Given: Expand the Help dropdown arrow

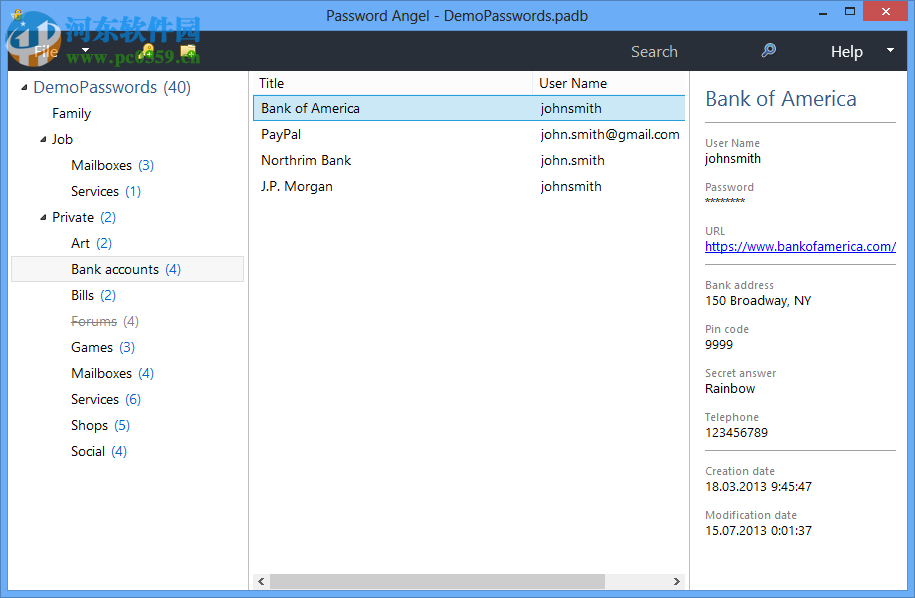Looking at the screenshot, I should [889, 50].
